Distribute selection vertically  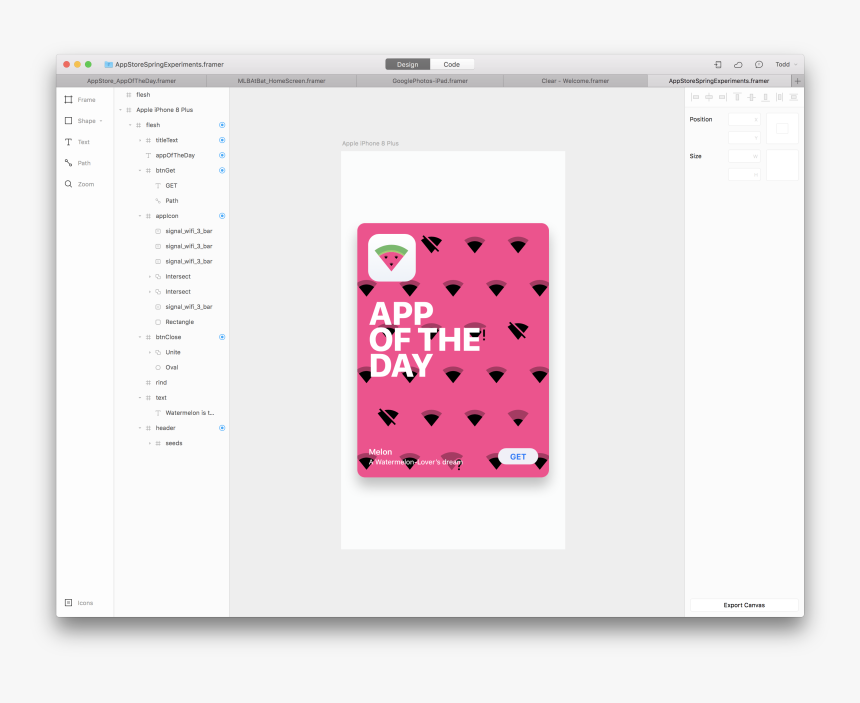794,97
